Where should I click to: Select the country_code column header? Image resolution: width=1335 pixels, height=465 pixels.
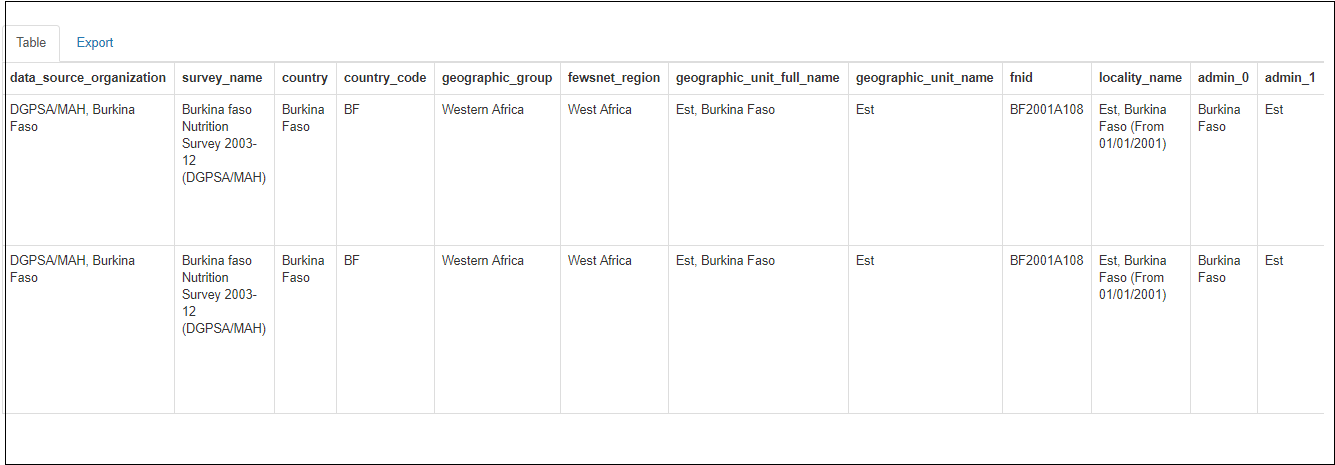click(385, 78)
